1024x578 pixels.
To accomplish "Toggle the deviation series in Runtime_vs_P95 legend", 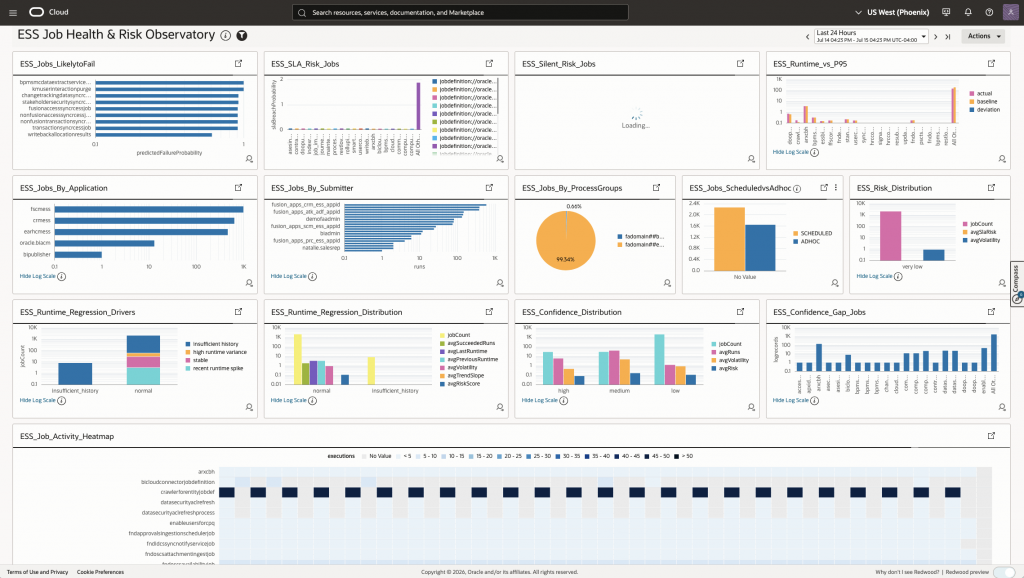I will coord(984,110).
